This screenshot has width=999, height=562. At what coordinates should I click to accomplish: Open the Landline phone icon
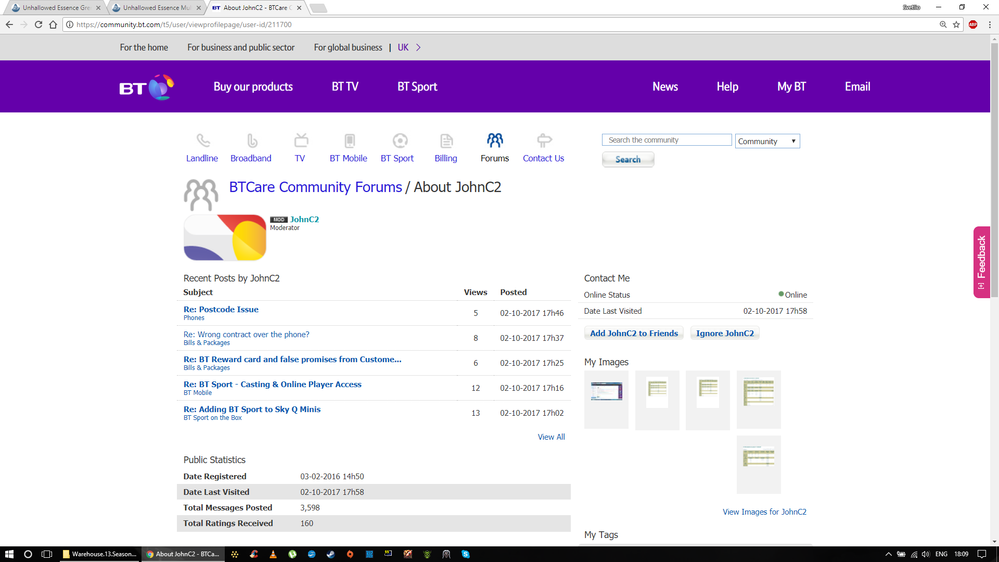coord(203,140)
